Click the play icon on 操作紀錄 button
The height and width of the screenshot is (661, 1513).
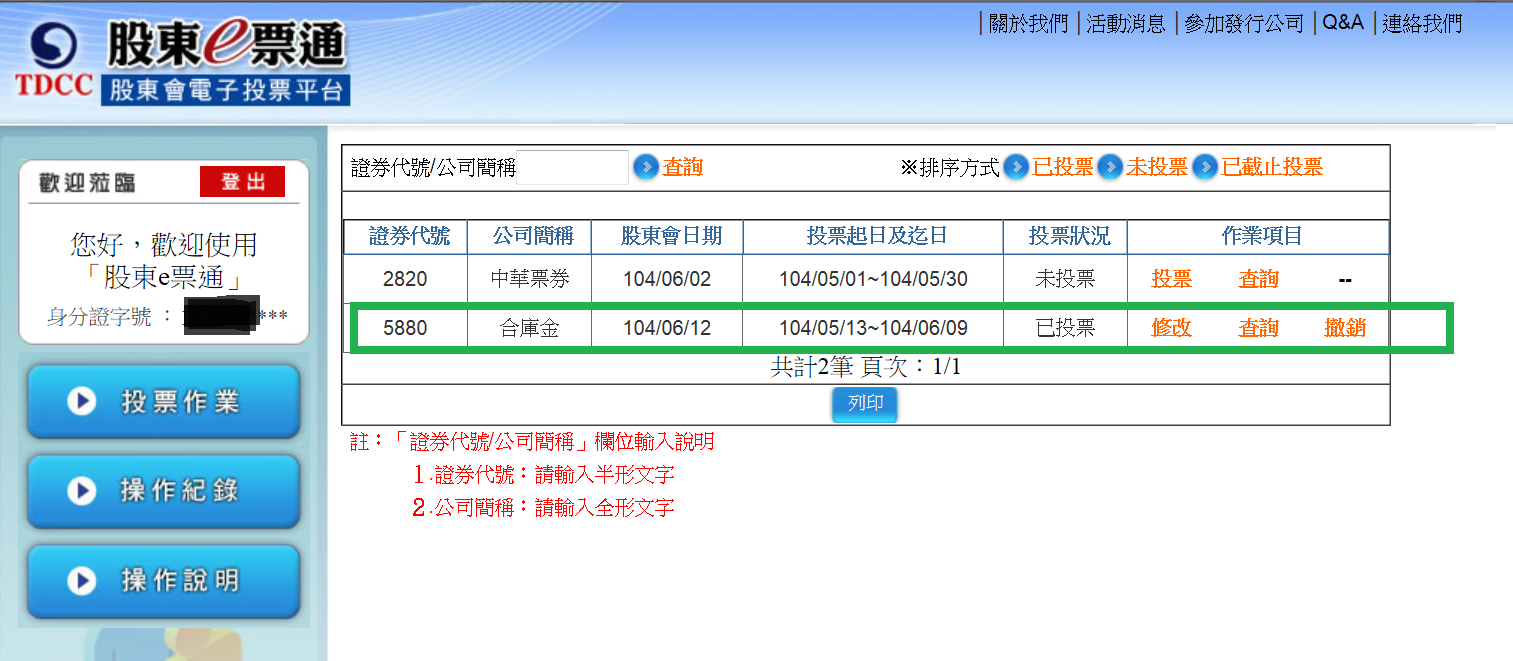(x=81, y=491)
